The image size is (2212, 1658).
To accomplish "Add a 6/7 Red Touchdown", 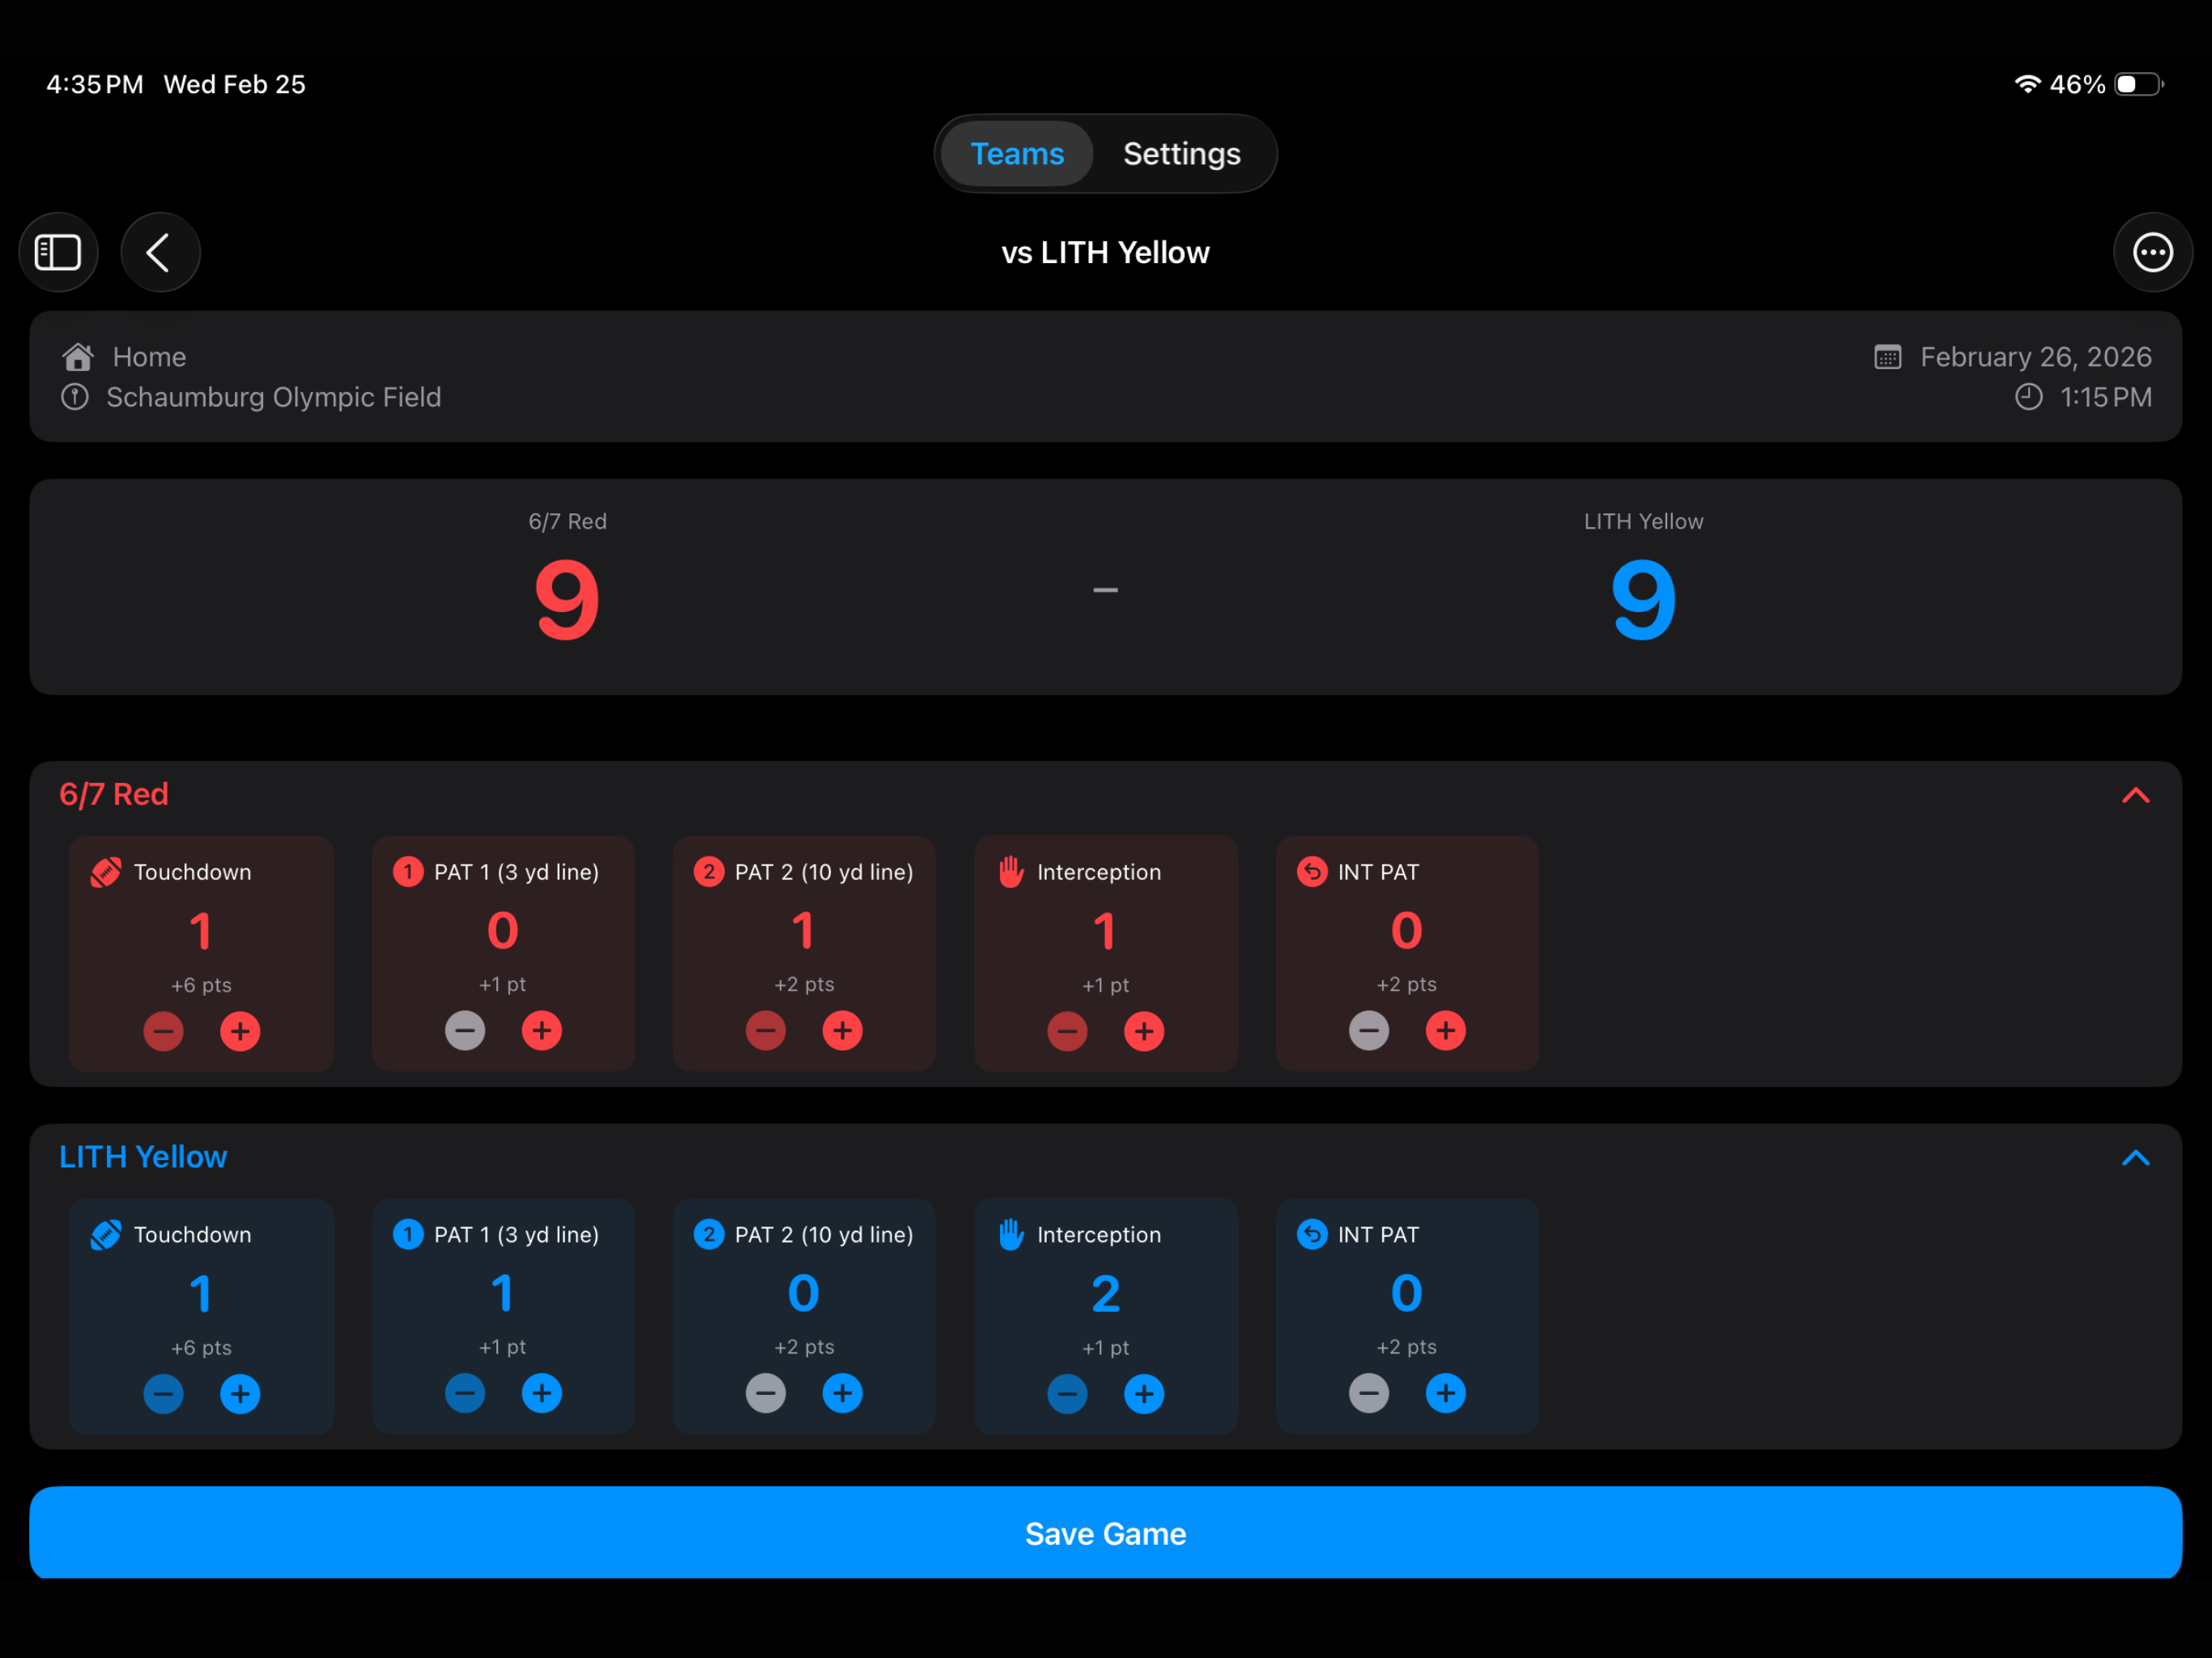I will pos(240,1031).
